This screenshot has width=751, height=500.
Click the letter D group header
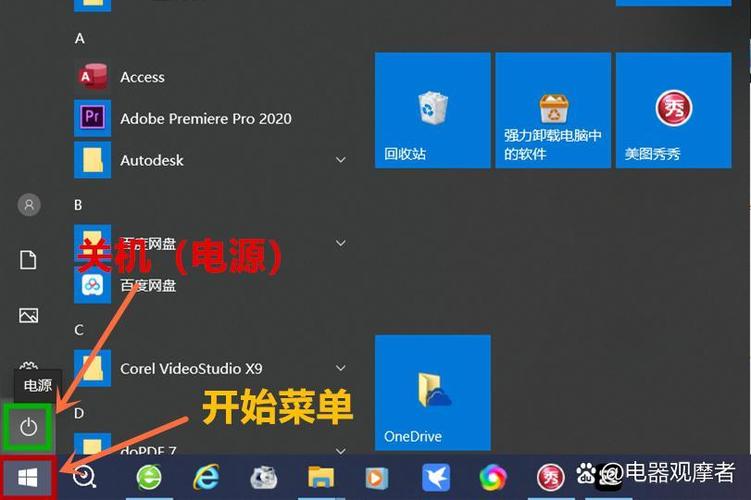point(79,413)
